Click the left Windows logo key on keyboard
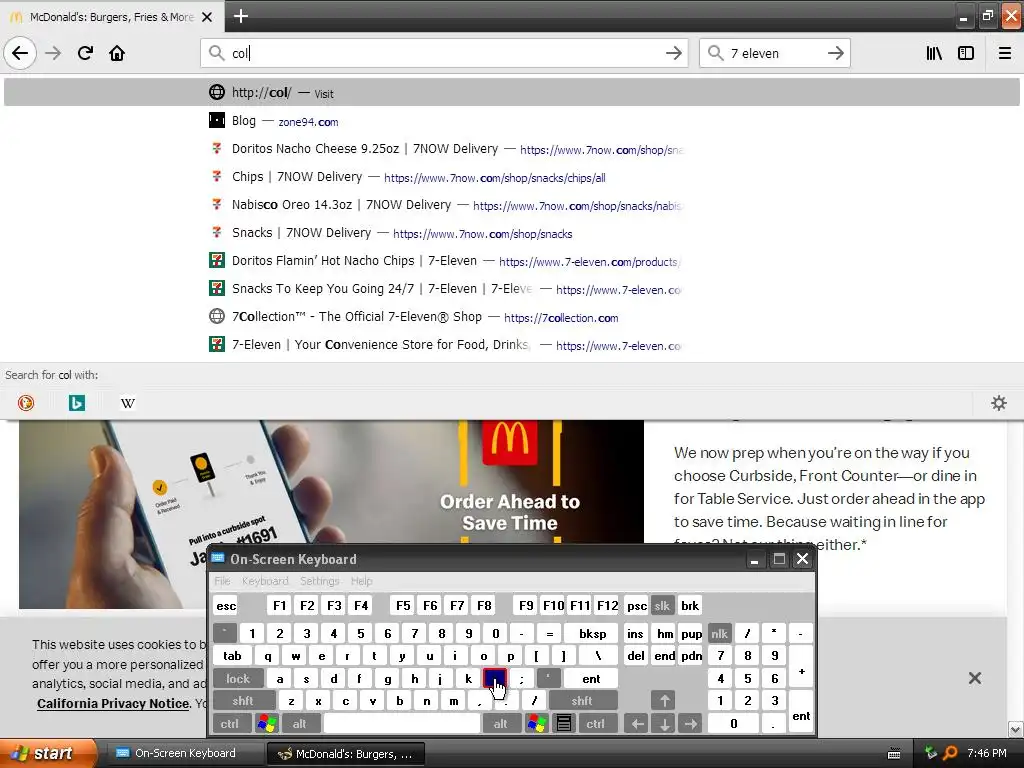Image resolution: width=1024 pixels, height=768 pixels. coord(267,724)
